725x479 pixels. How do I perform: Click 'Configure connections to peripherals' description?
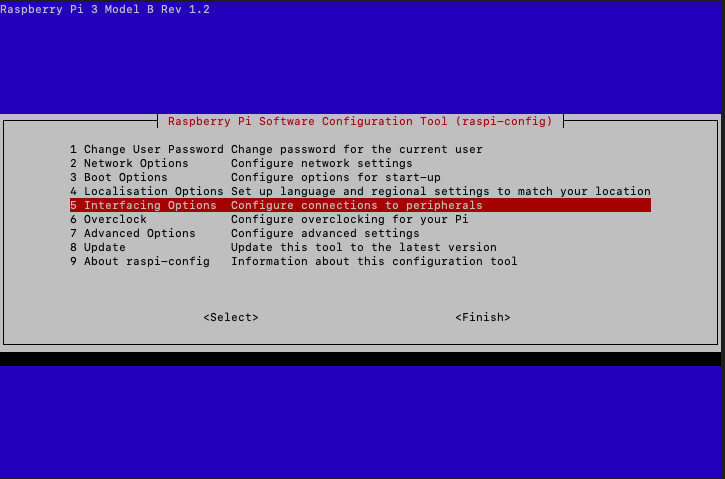(x=356, y=205)
